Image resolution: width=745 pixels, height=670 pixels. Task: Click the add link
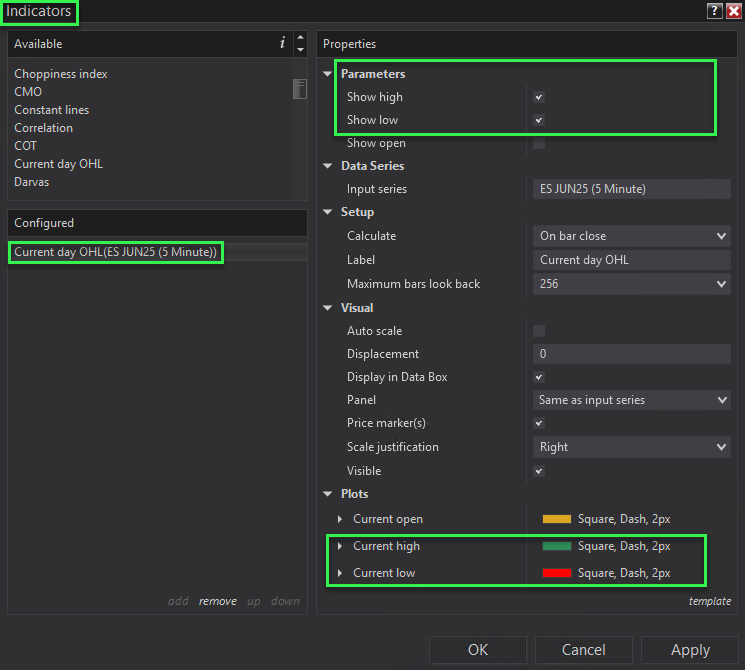tap(178, 601)
